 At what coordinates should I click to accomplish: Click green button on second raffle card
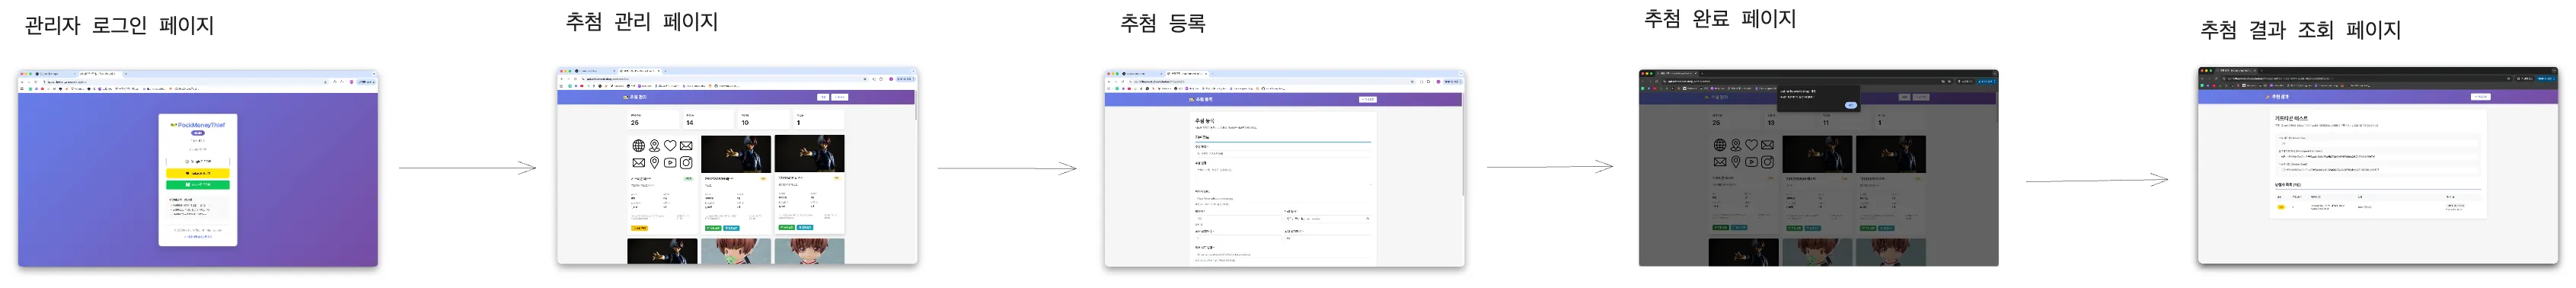pyautogui.click(x=713, y=228)
